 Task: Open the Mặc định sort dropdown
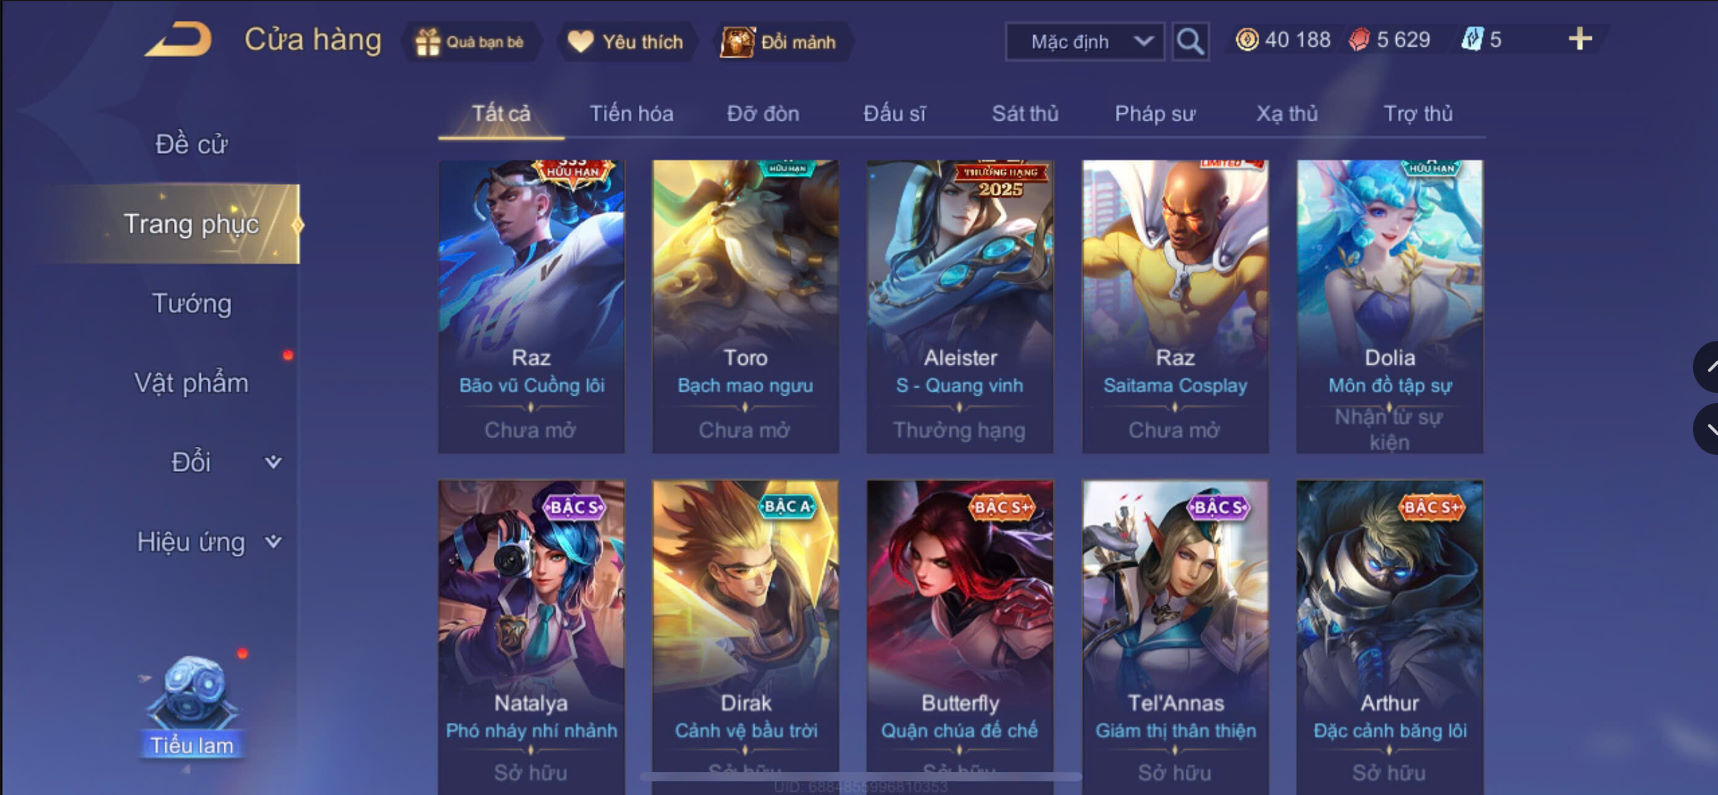[x=1085, y=42]
